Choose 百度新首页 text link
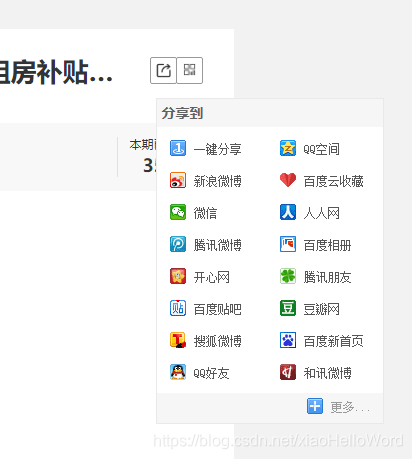The width and height of the screenshot is (412, 459). click(333, 341)
